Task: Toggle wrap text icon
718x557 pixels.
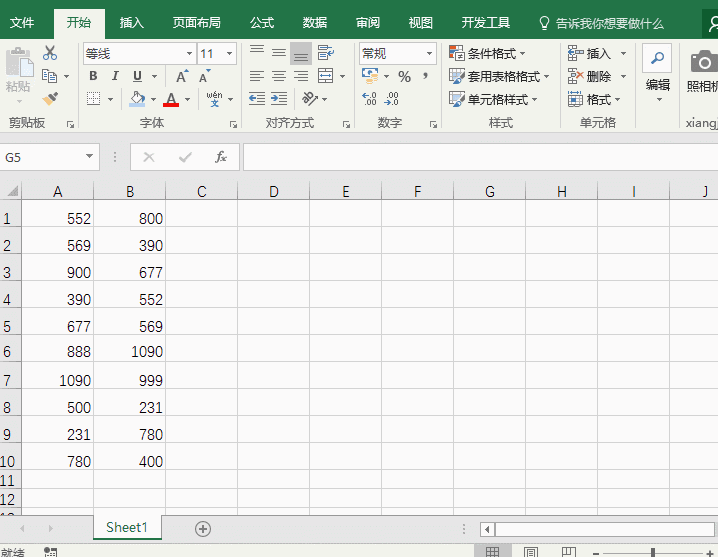Action: [x=326, y=53]
